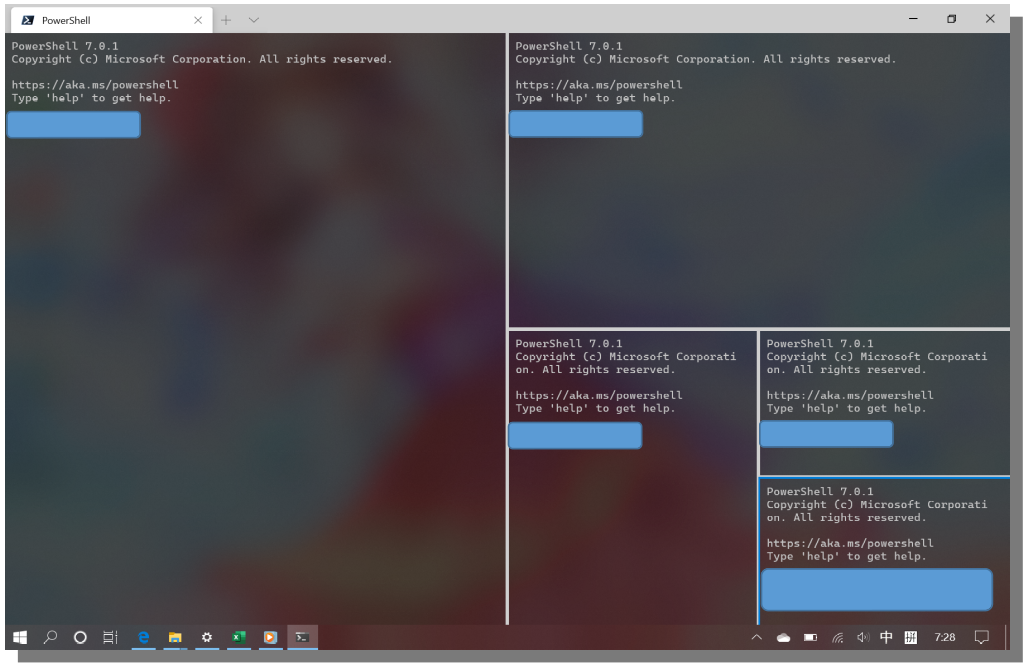Image resolution: width=1036 pixels, height=667 pixels.
Task: Open the clock showing 7:28
Action: [x=944, y=637]
